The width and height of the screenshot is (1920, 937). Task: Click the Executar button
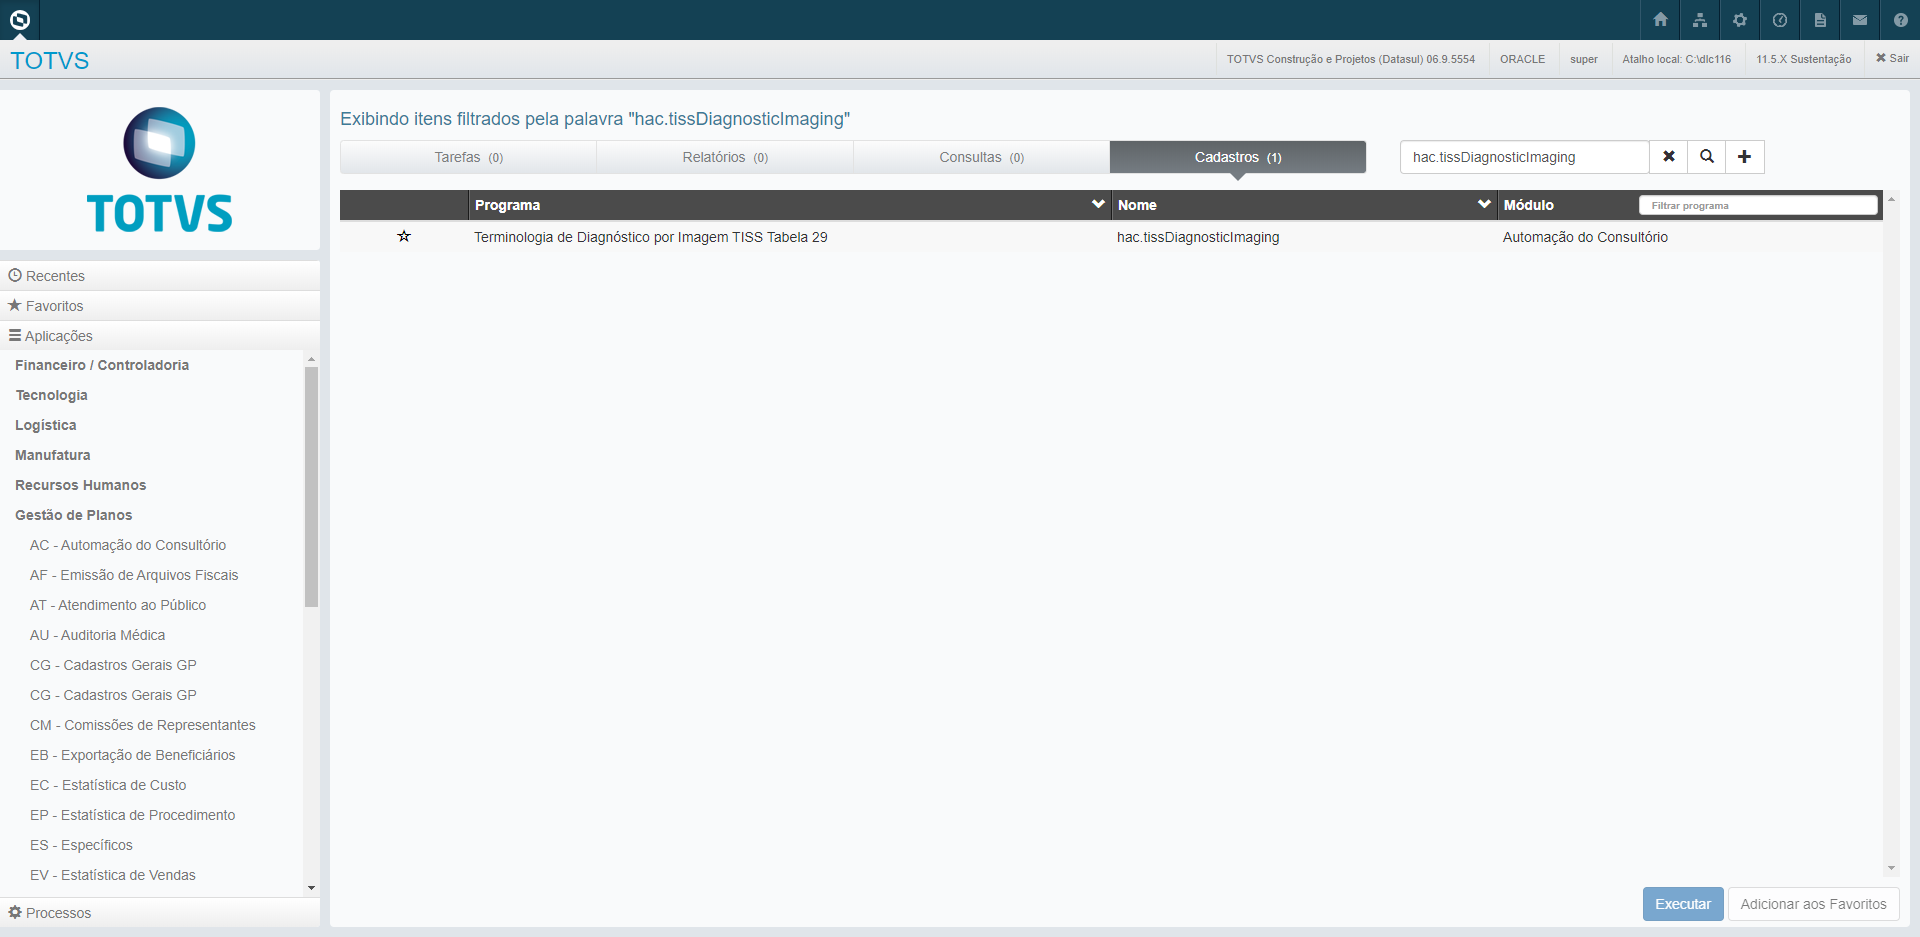coord(1683,904)
